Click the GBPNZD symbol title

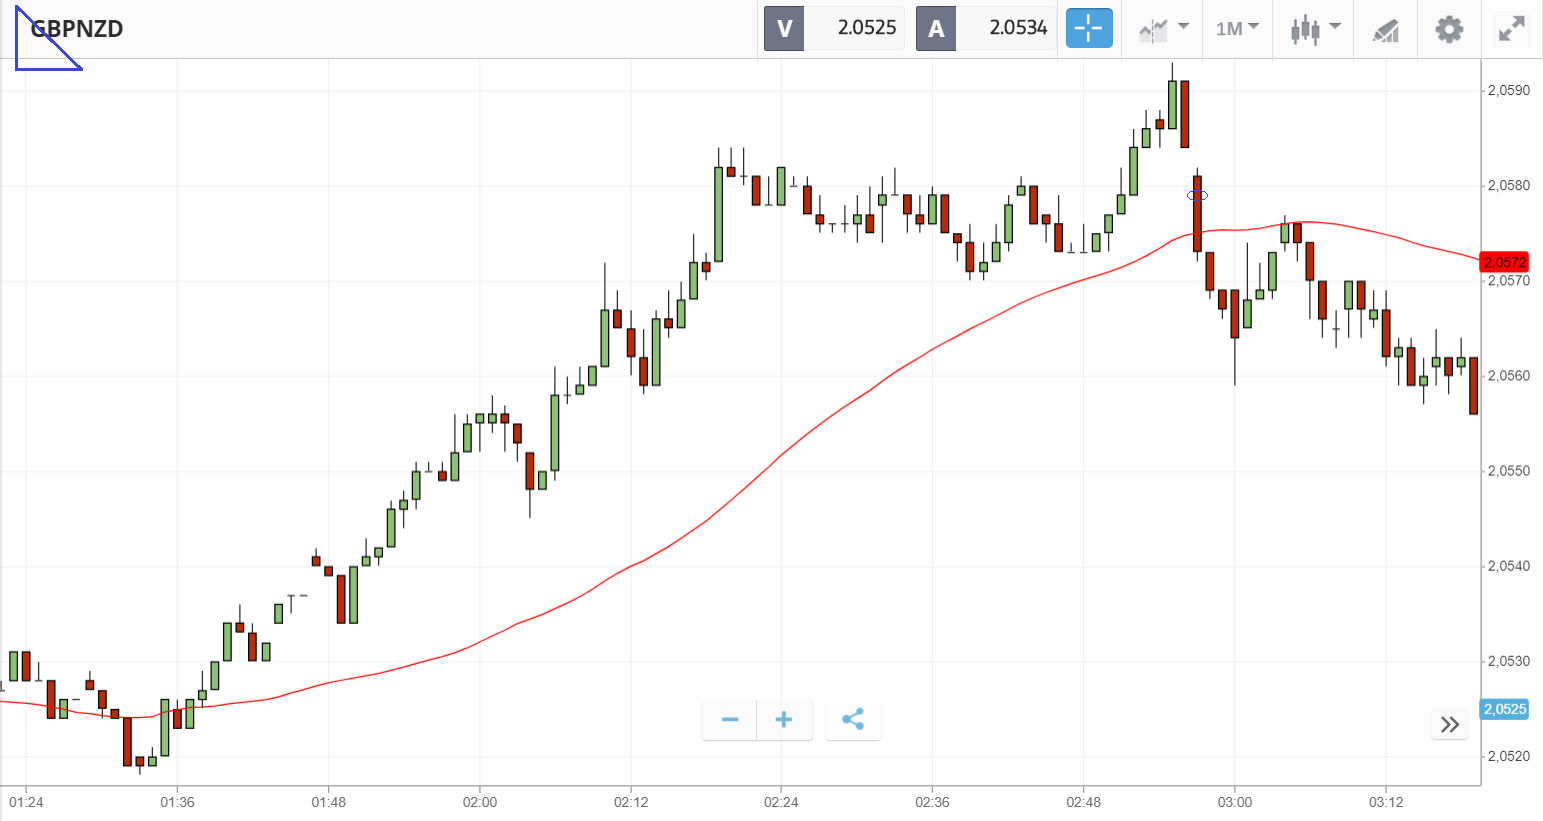tap(77, 28)
